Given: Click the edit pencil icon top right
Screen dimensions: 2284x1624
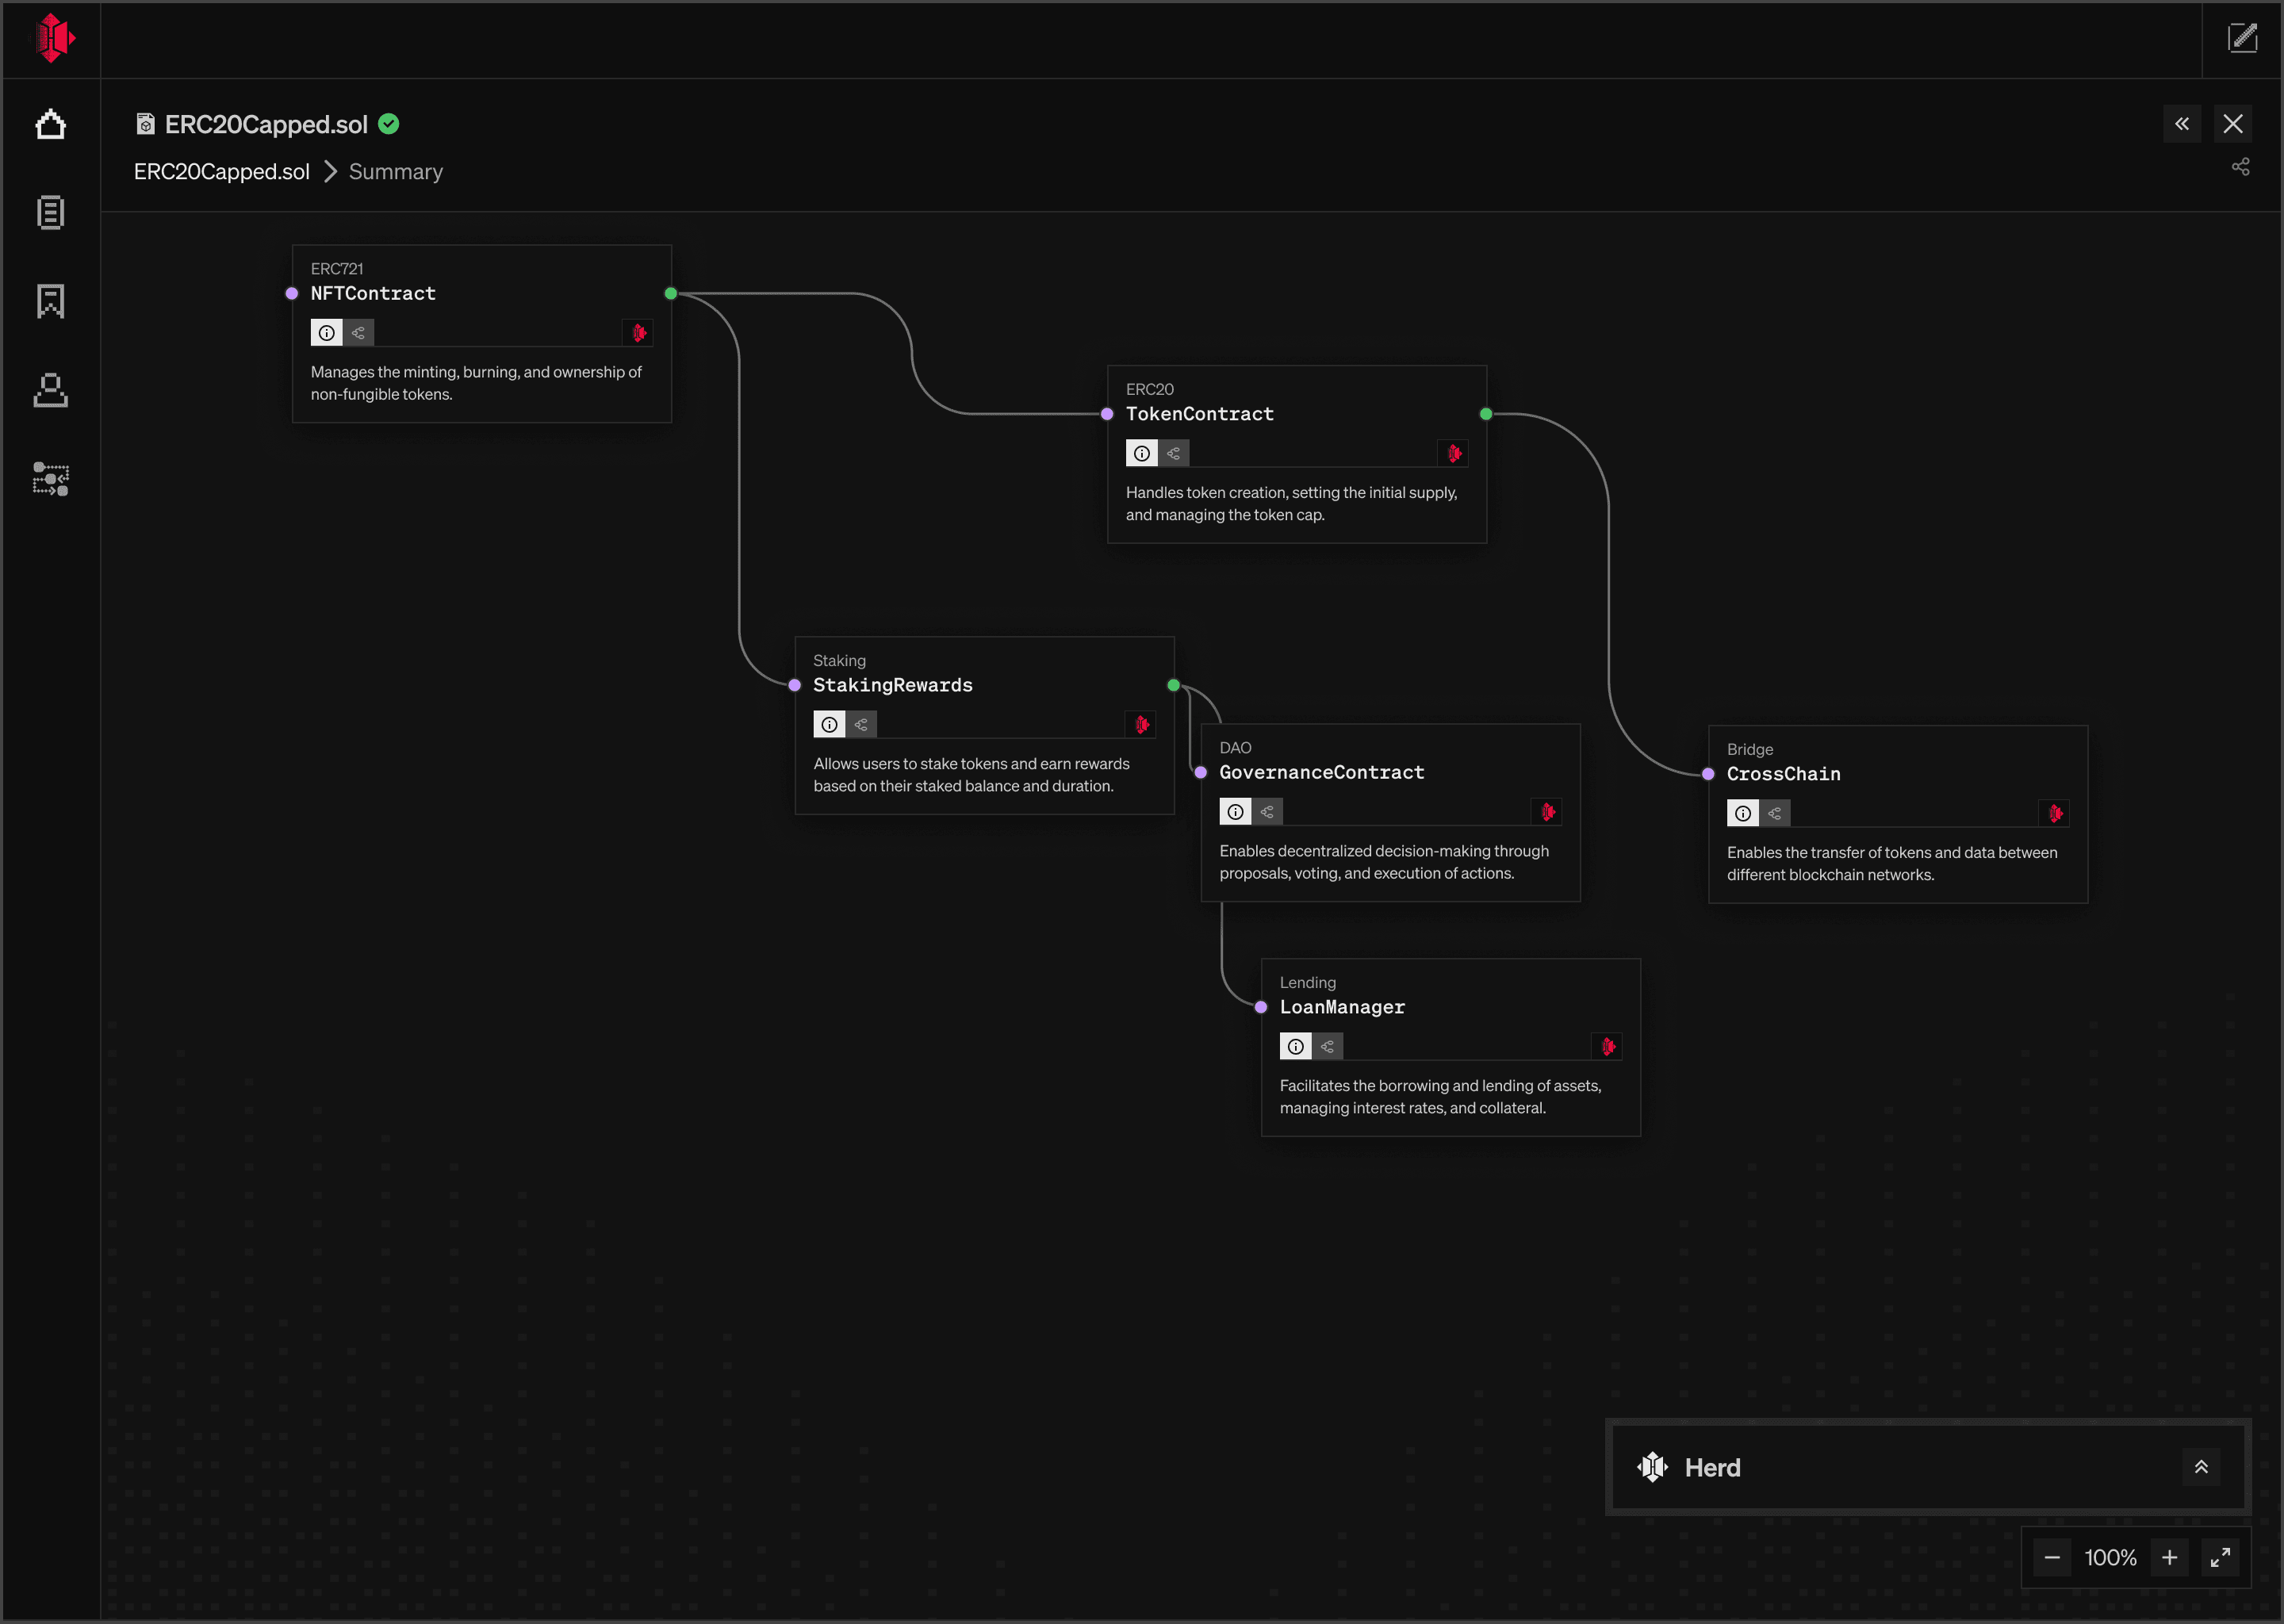Looking at the screenshot, I should coord(2242,38).
